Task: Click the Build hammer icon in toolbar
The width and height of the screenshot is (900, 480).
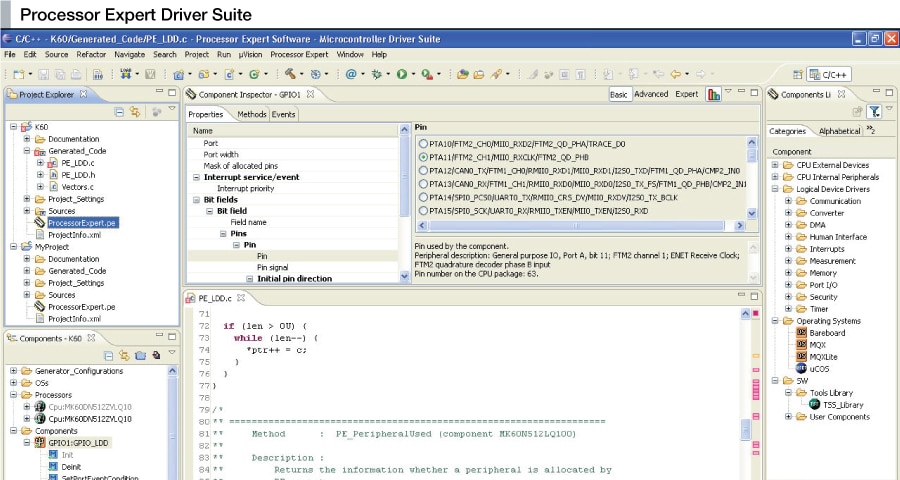Action: pyautogui.click(x=289, y=74)
